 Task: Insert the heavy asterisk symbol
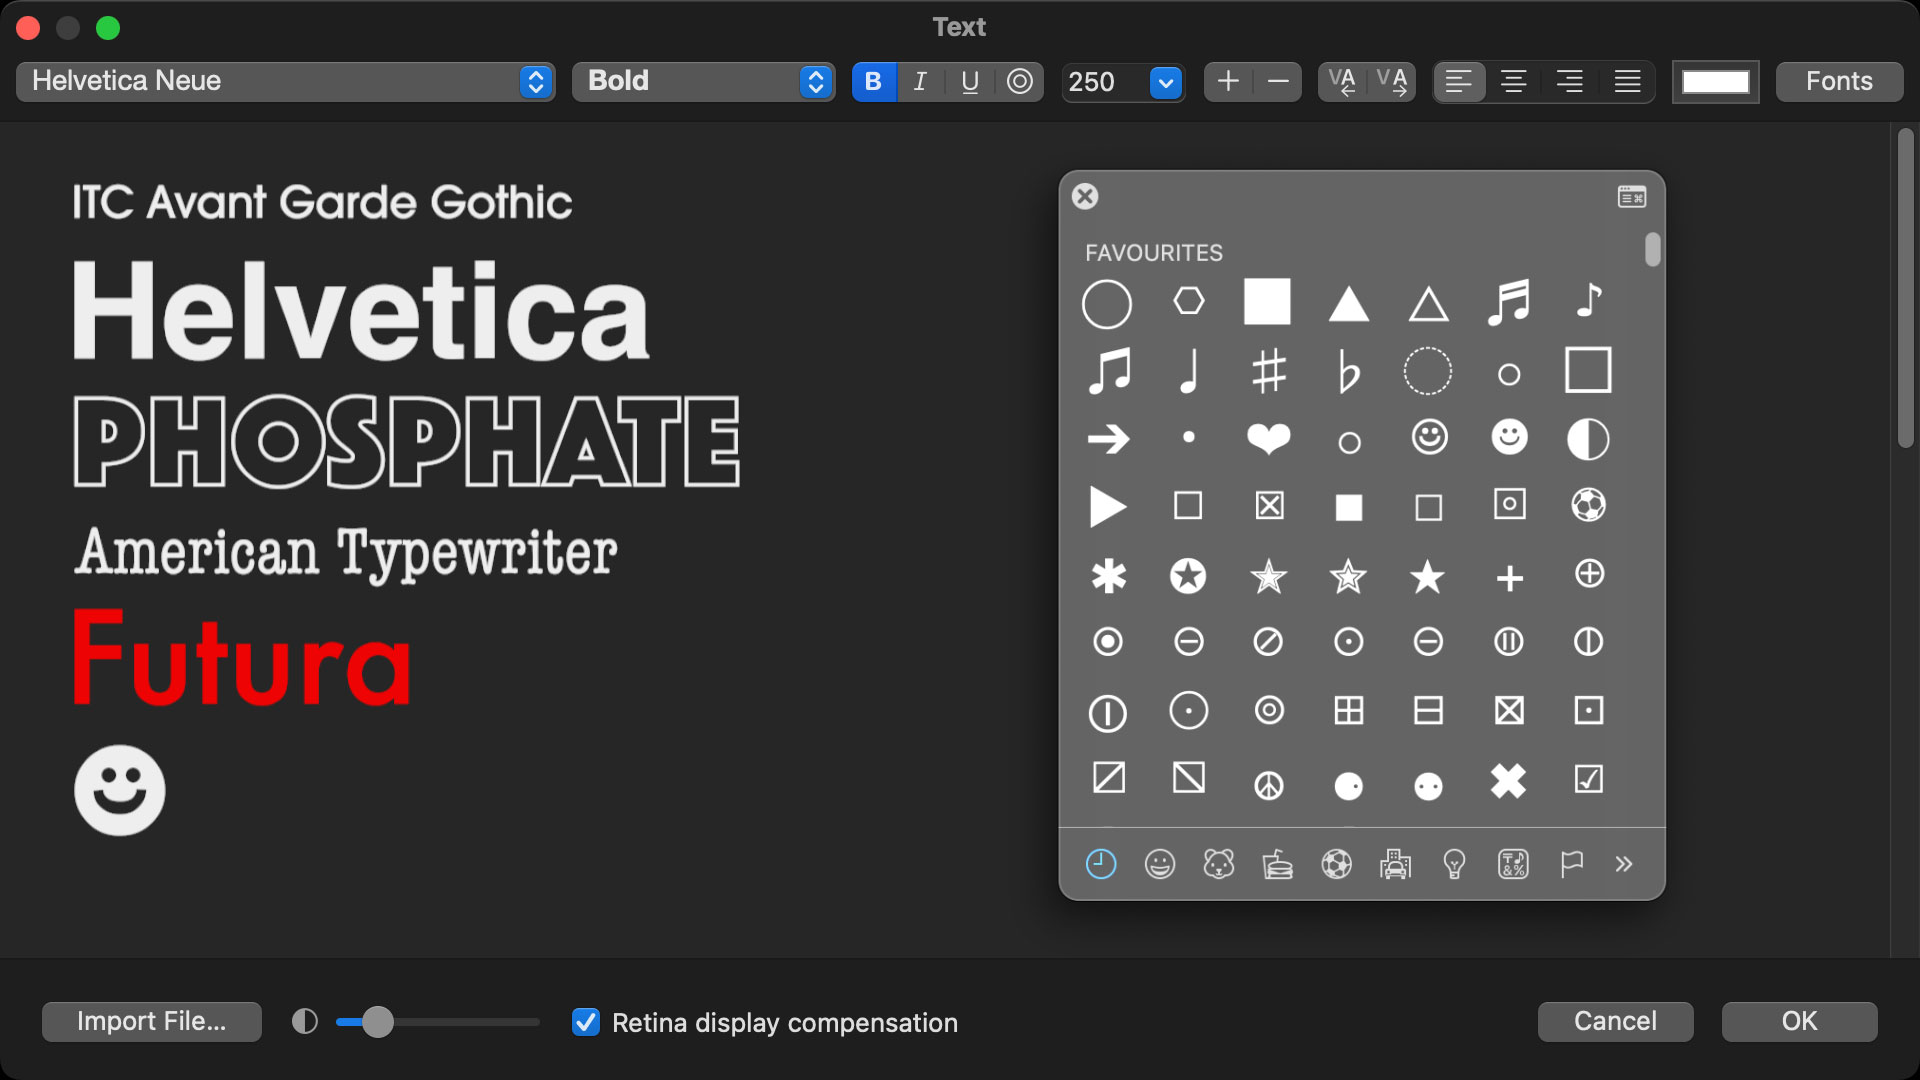[x=1108, y=576]
